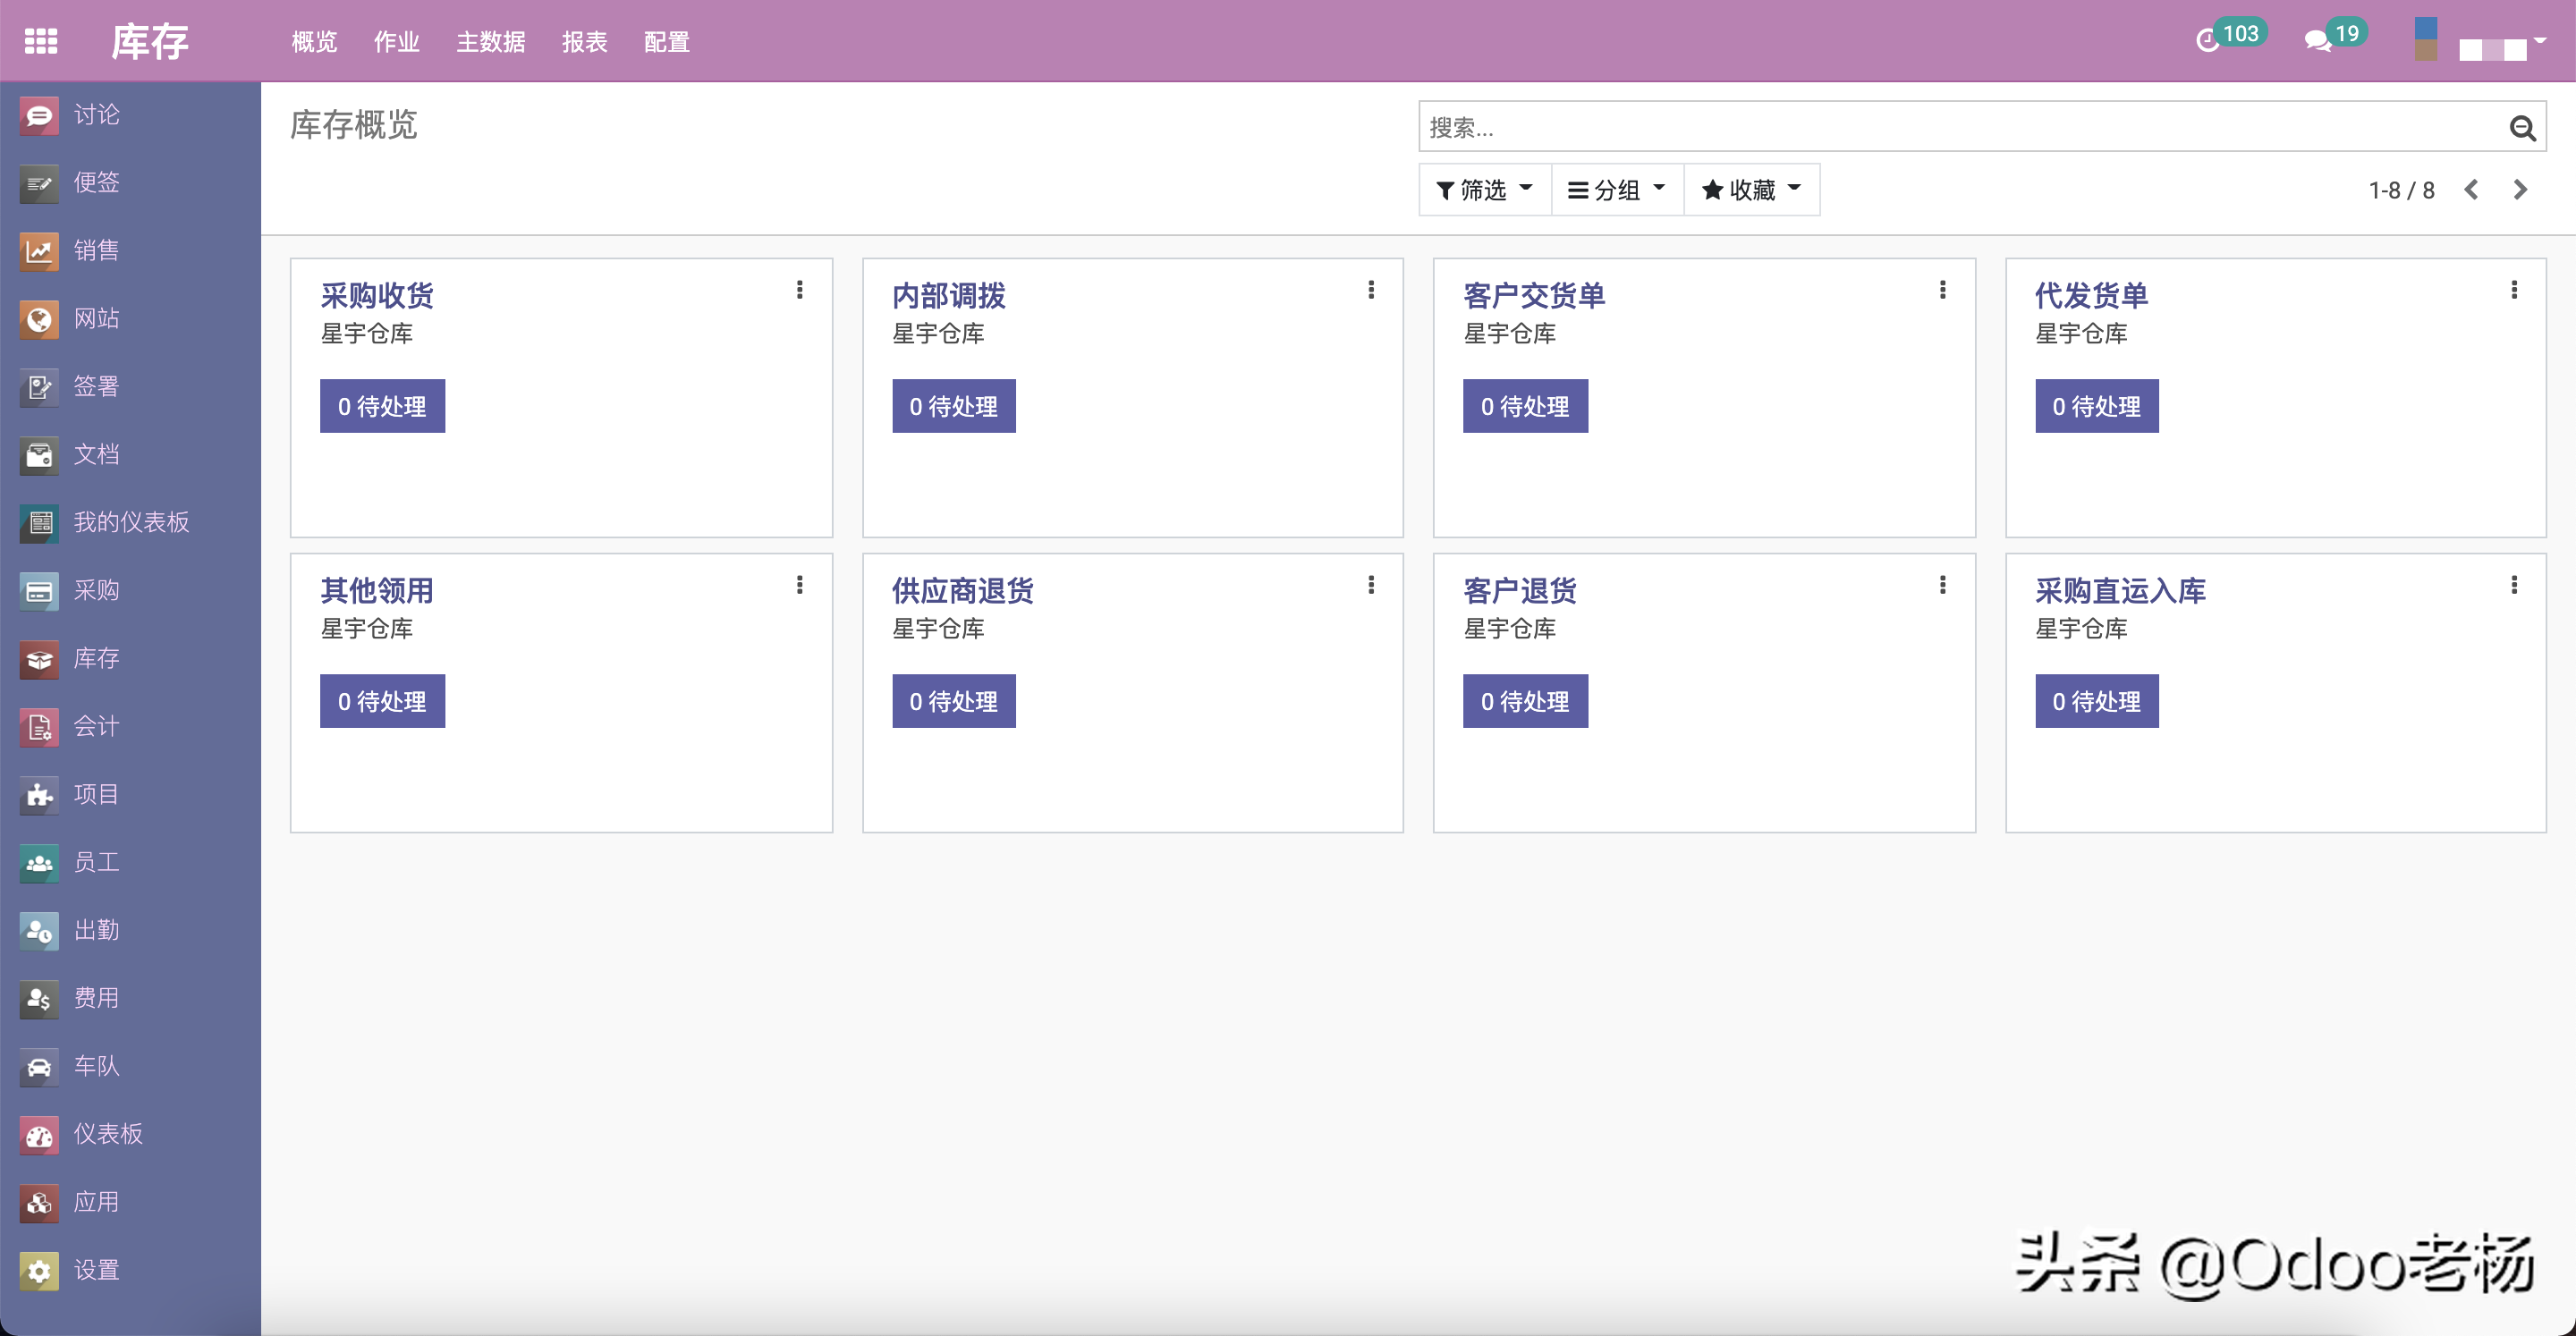Click the 销售 sidebar icon
The image size is (2576, 1336).
point(39,251)
